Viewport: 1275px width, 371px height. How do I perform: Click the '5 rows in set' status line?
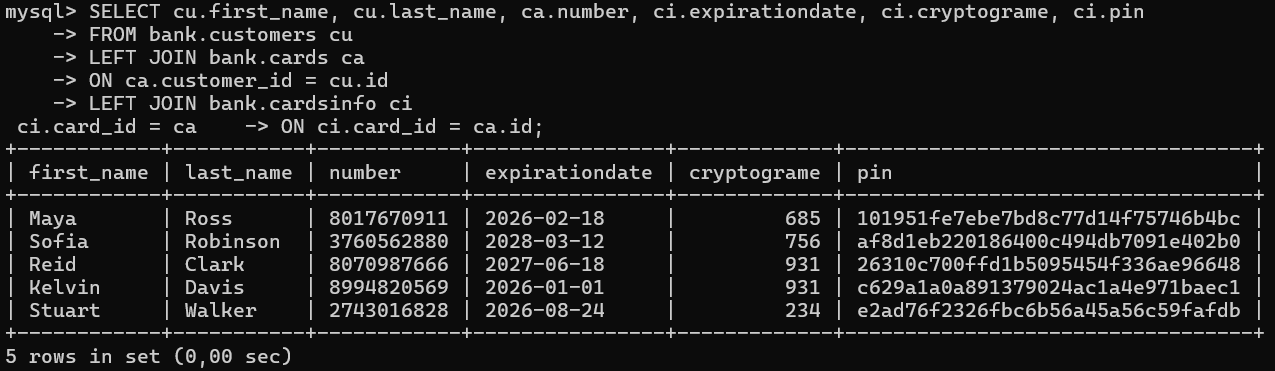(x=149, y=356)
